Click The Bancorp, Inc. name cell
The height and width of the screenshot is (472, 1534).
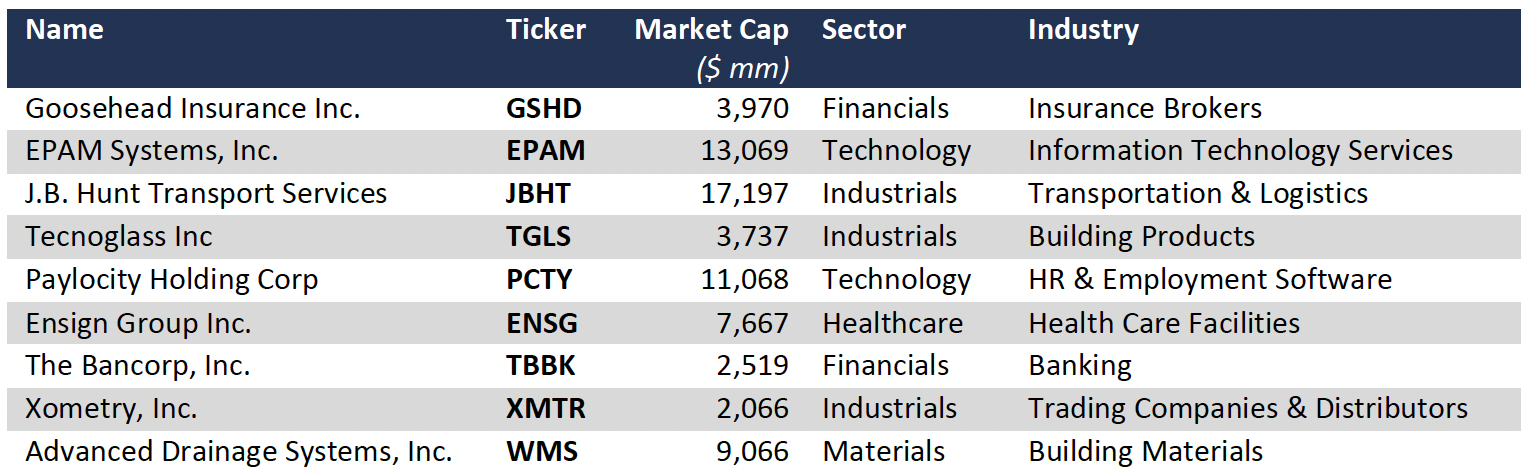[138, 366]
